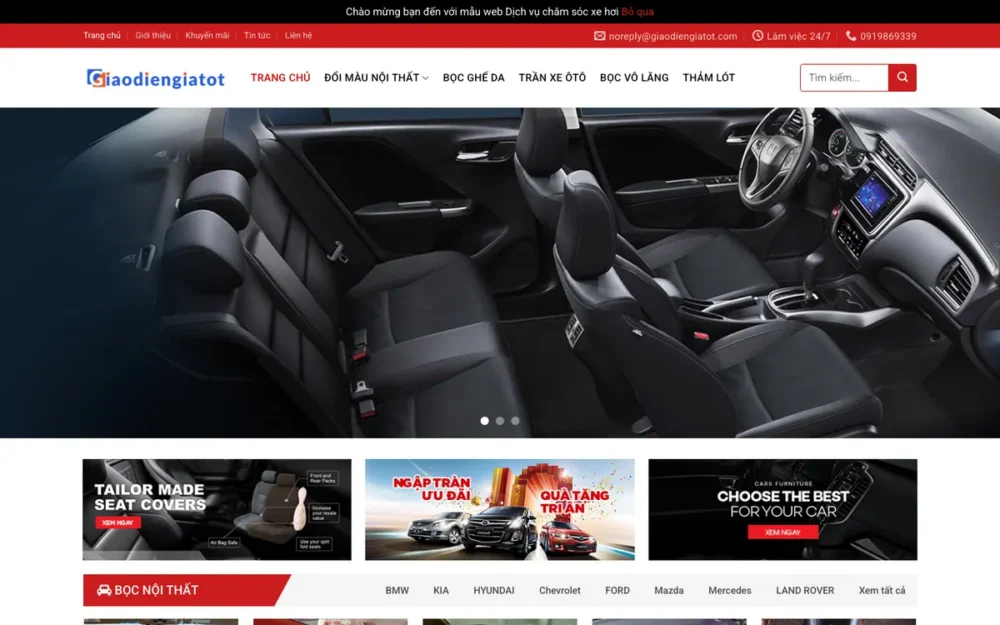Click the clock icon beside Làm việc 24/7
Viewport: 1000px width, 625px height.
pyautogui.click(x=757, y=36)
